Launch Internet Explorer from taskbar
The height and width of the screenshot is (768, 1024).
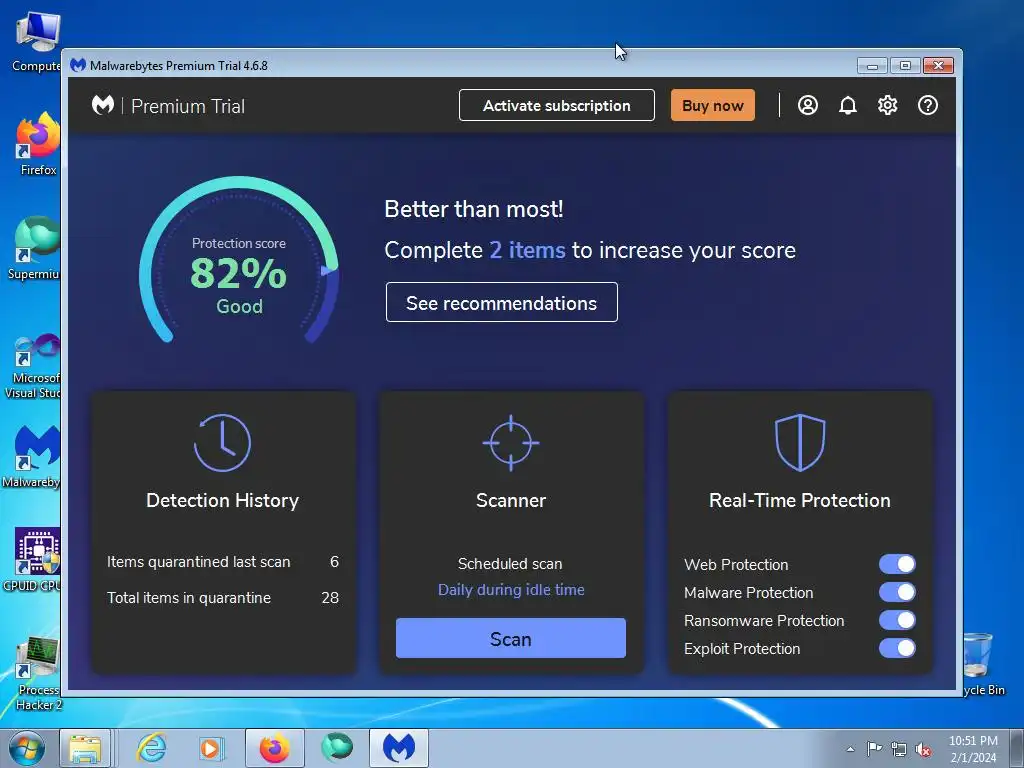pyautogui.click(x=152, y=748)
